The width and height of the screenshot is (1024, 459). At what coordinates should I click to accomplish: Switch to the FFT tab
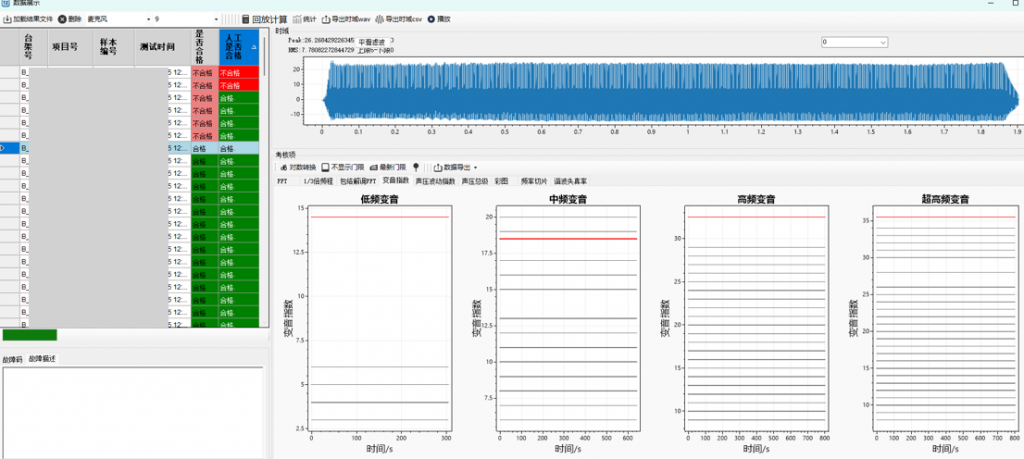pos(282,181)
